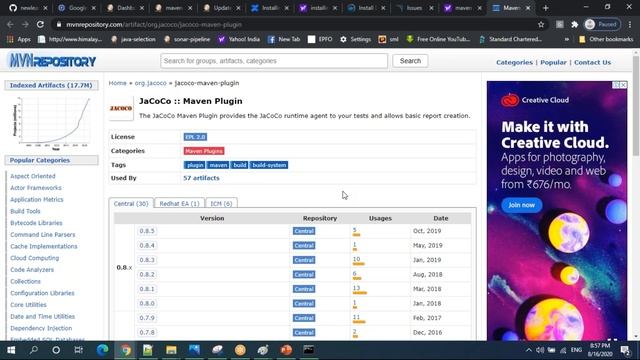This screenshot has height=360, width=640.
Task: Click the Maven Plugins category badge
Action: (204, 151)
